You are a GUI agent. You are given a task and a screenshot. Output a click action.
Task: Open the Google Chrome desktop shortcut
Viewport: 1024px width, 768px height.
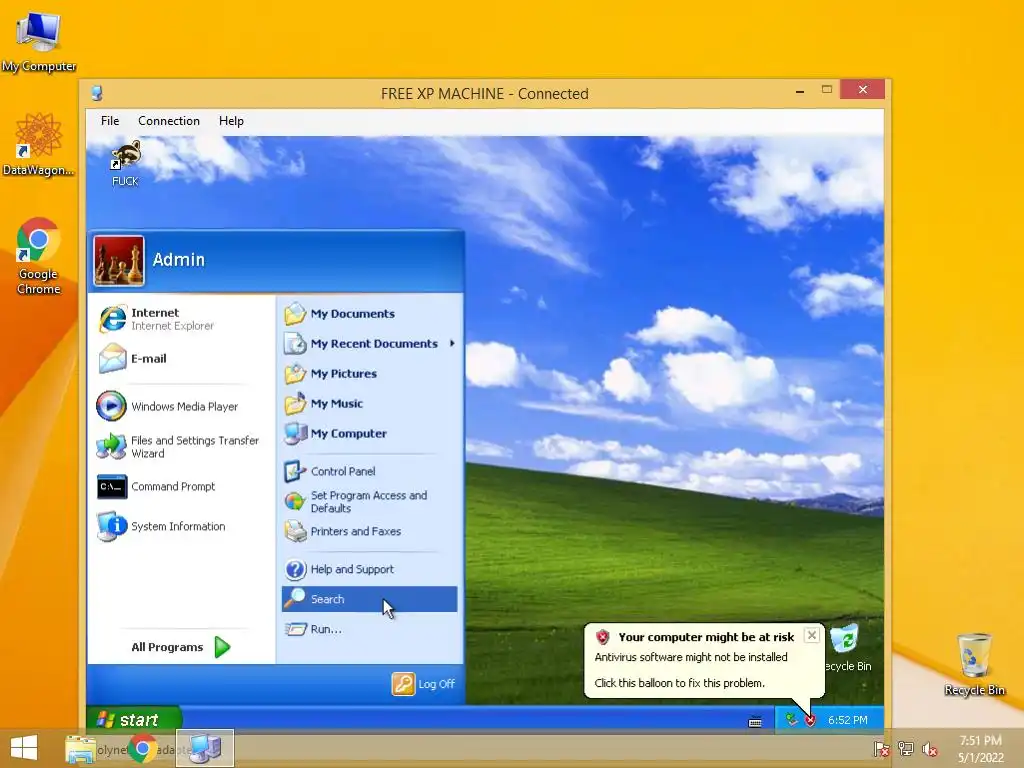tap(39, 256)
